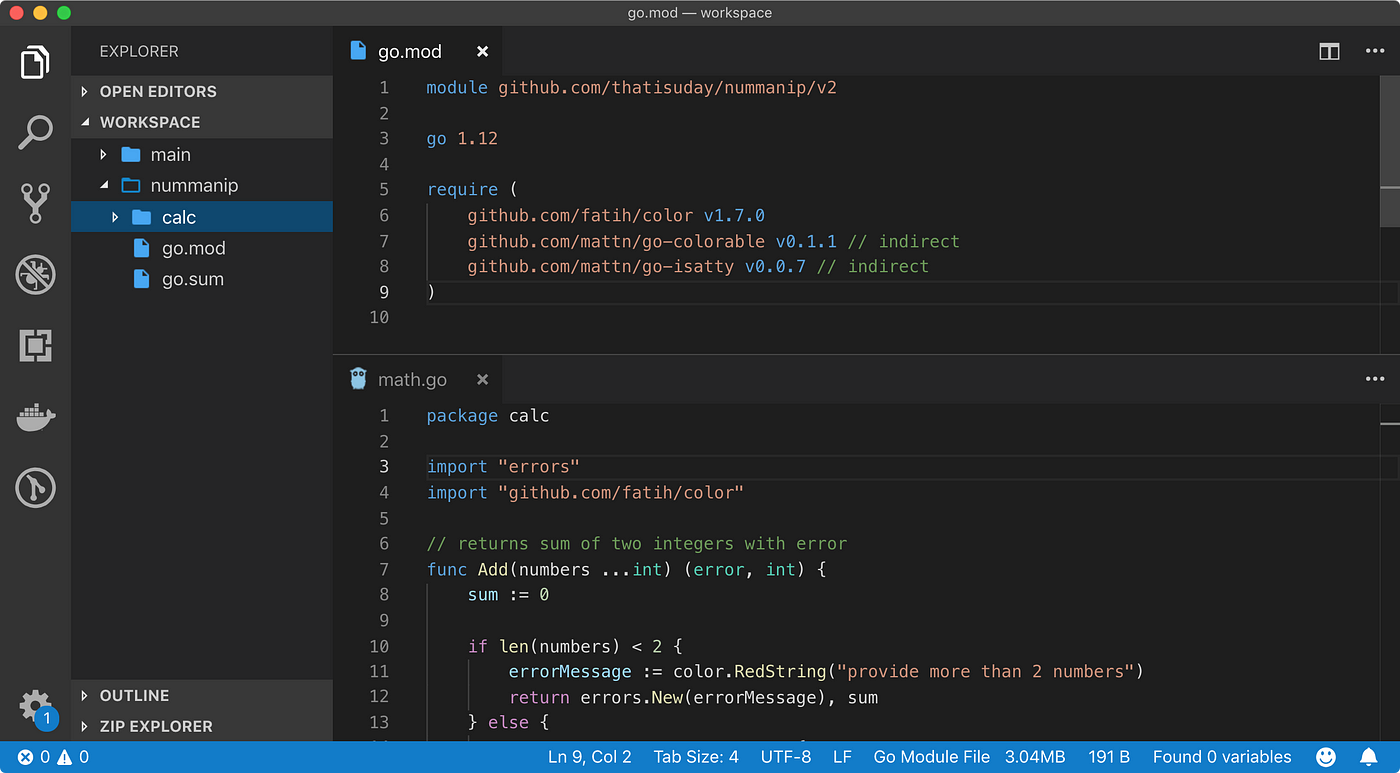Click the import "errors" line in math.go

click(503, 467)
